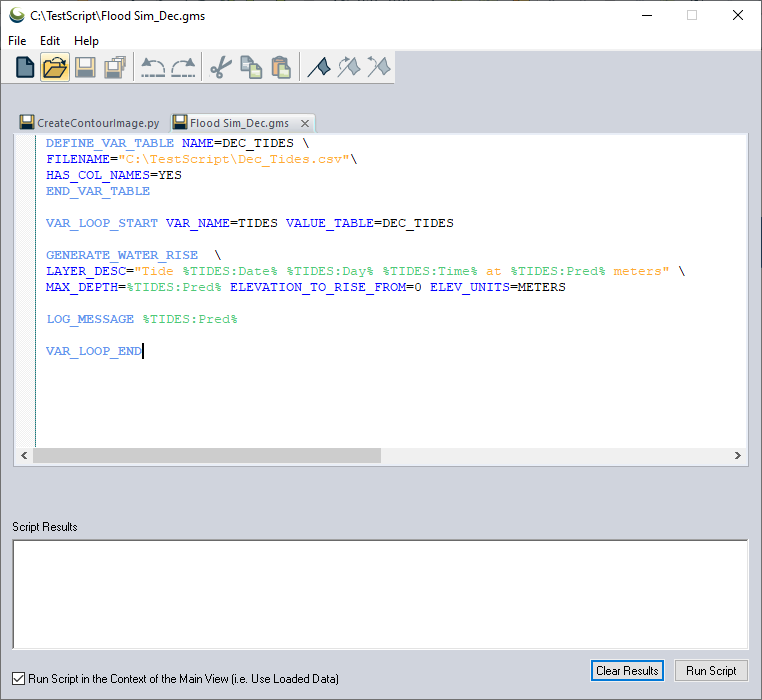Close the Flood Sim_Dec.gms tab
The height and width of the screenshot is (700, 762).
pyautogui.click(x=304, y=124)
